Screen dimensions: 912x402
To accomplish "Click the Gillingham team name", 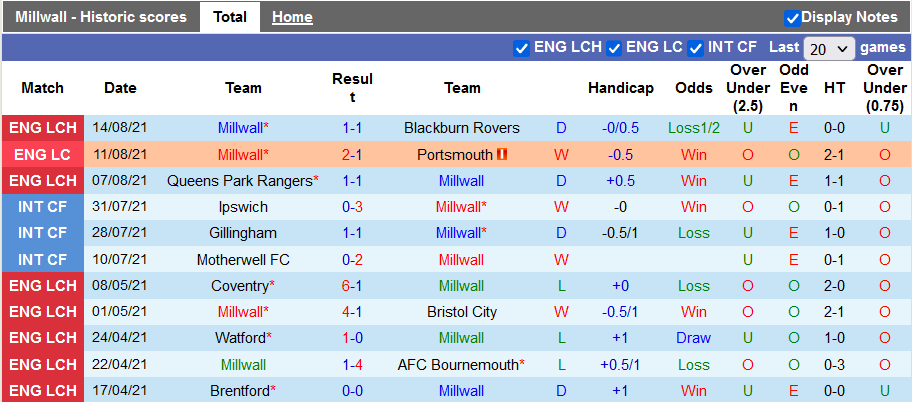I will point(243,233).
